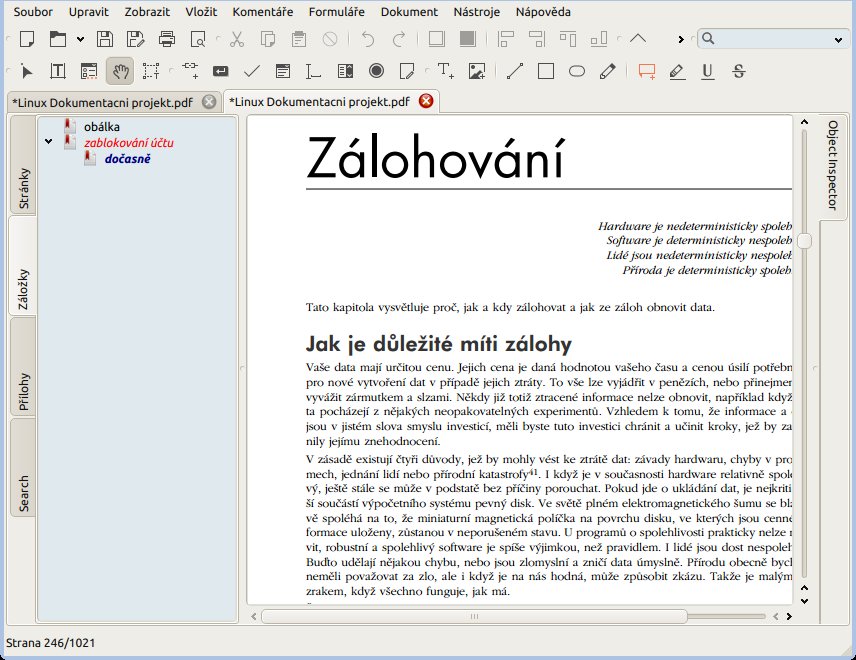Click the upward chevron toolbar icon
Screen dimensions: 856x660
(x=638, y=38)
